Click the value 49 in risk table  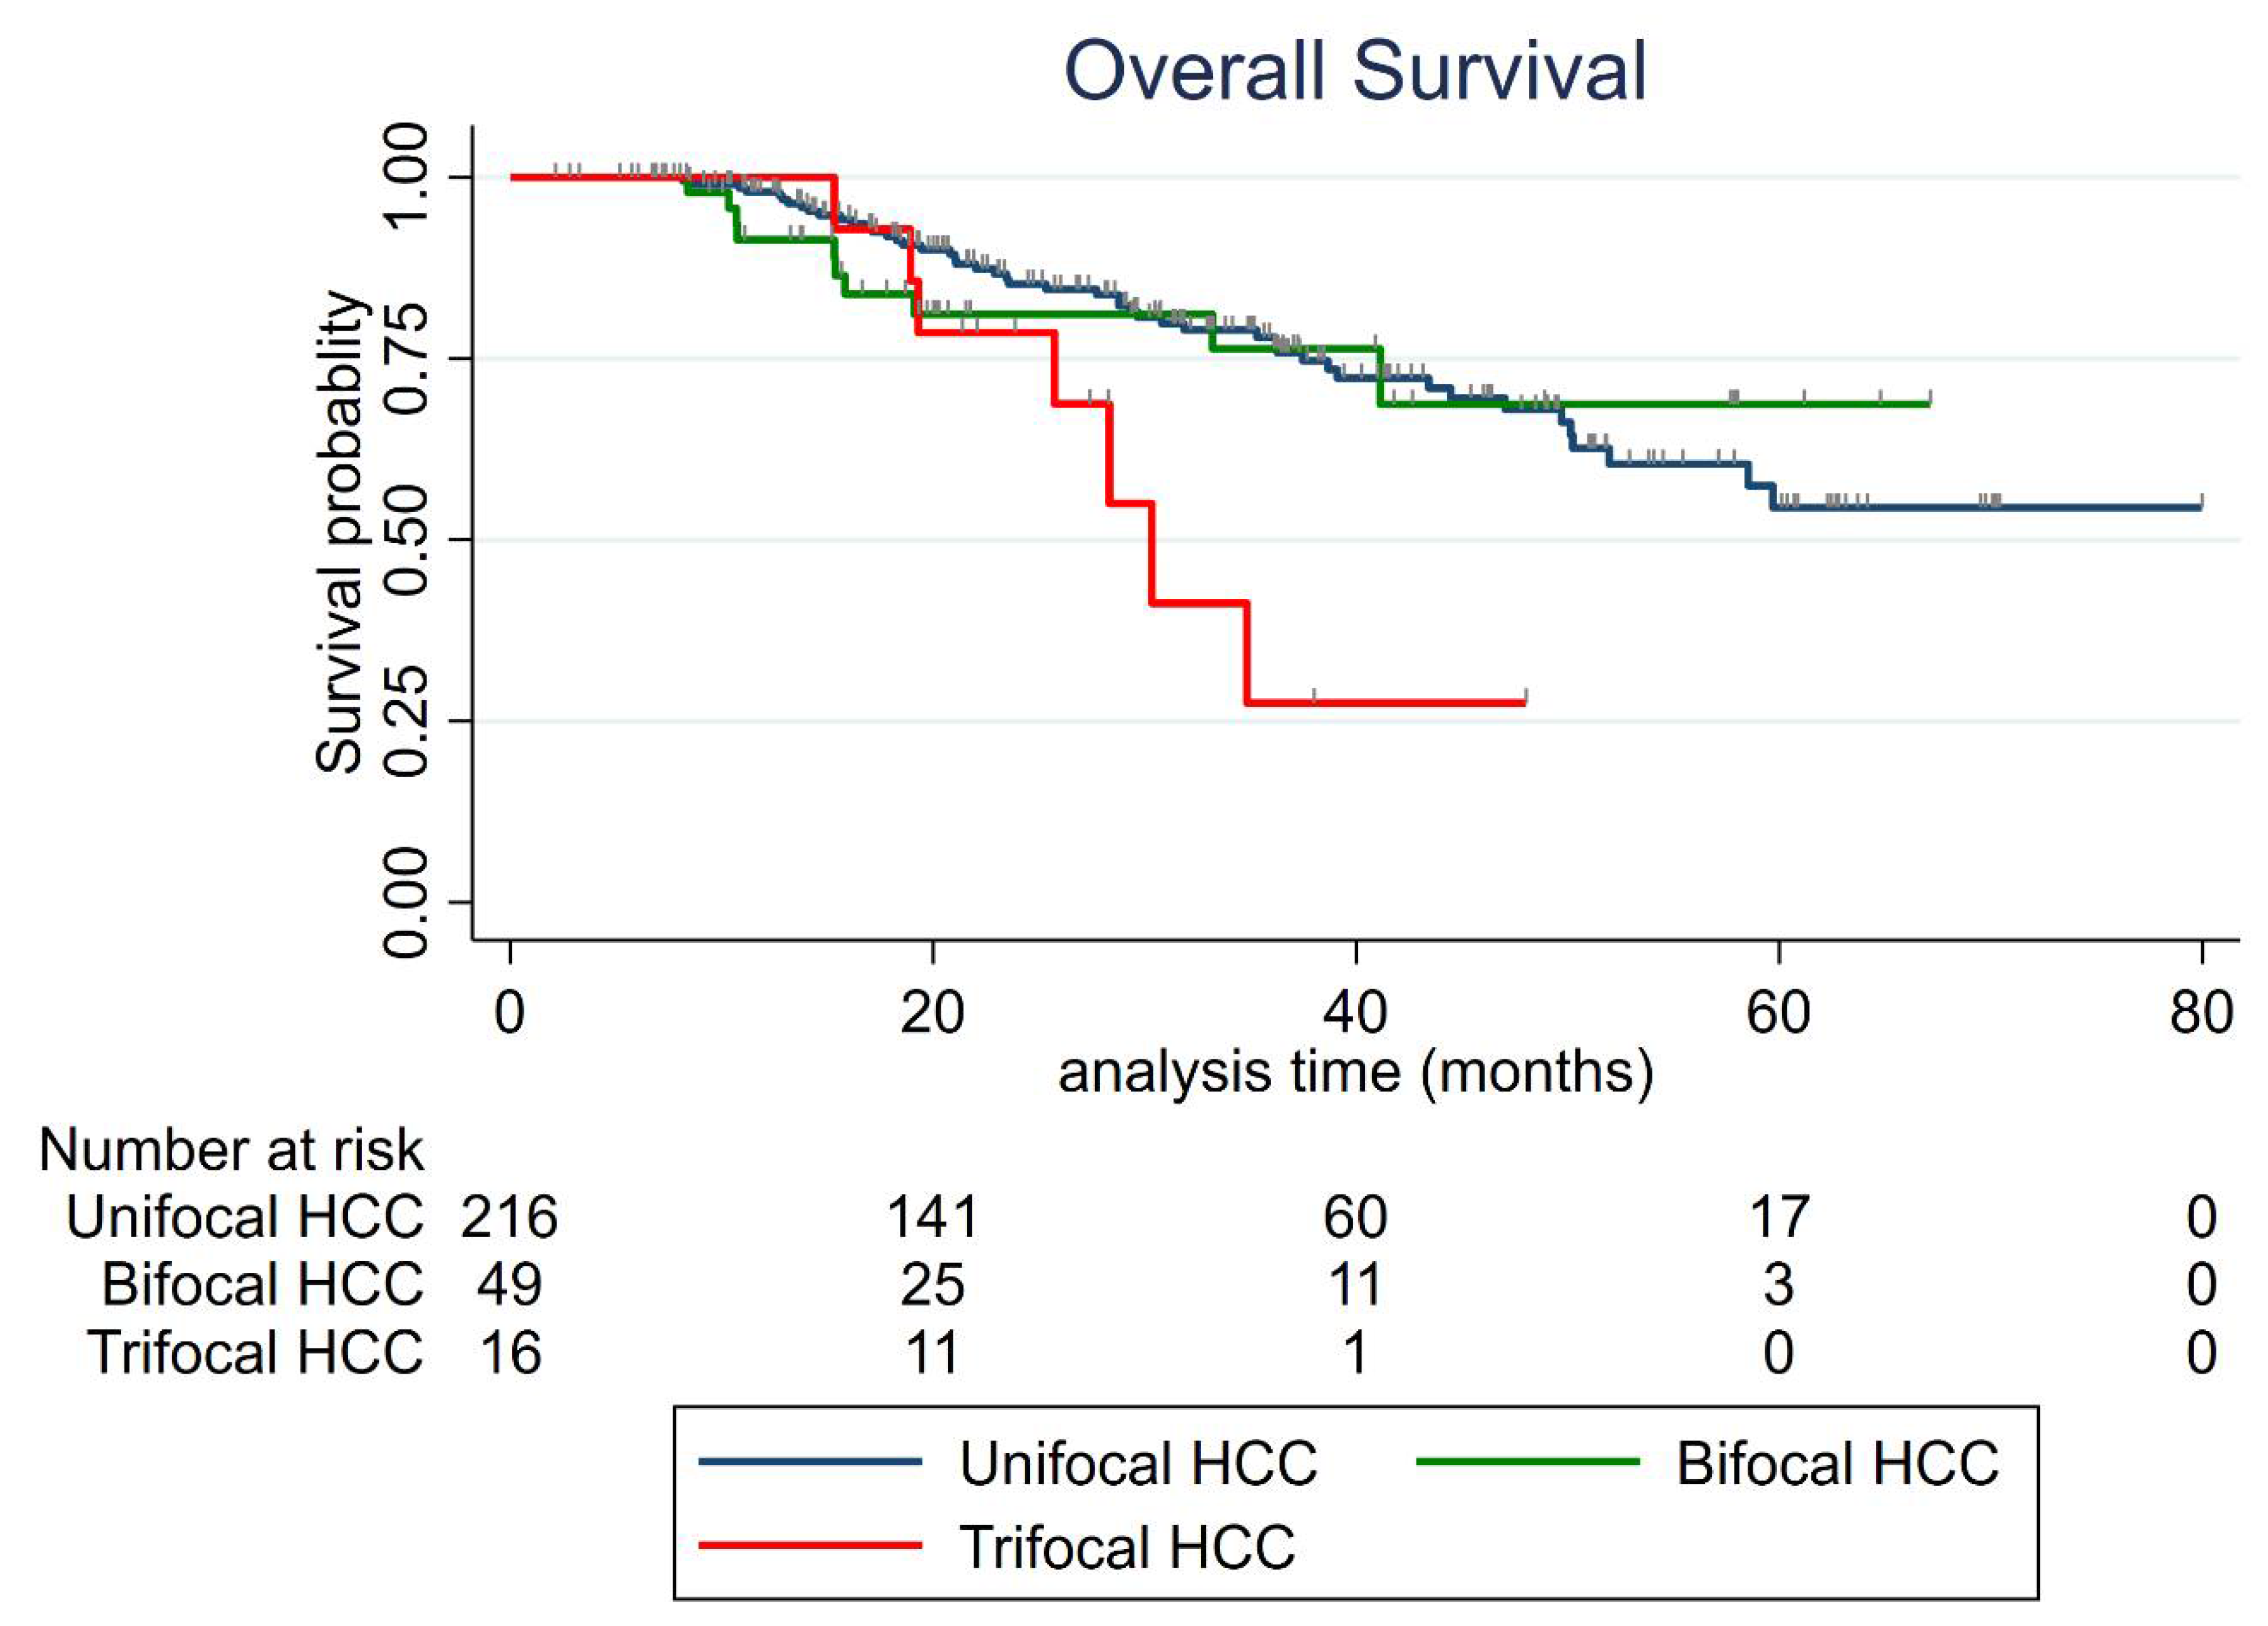click(509, 1284)
